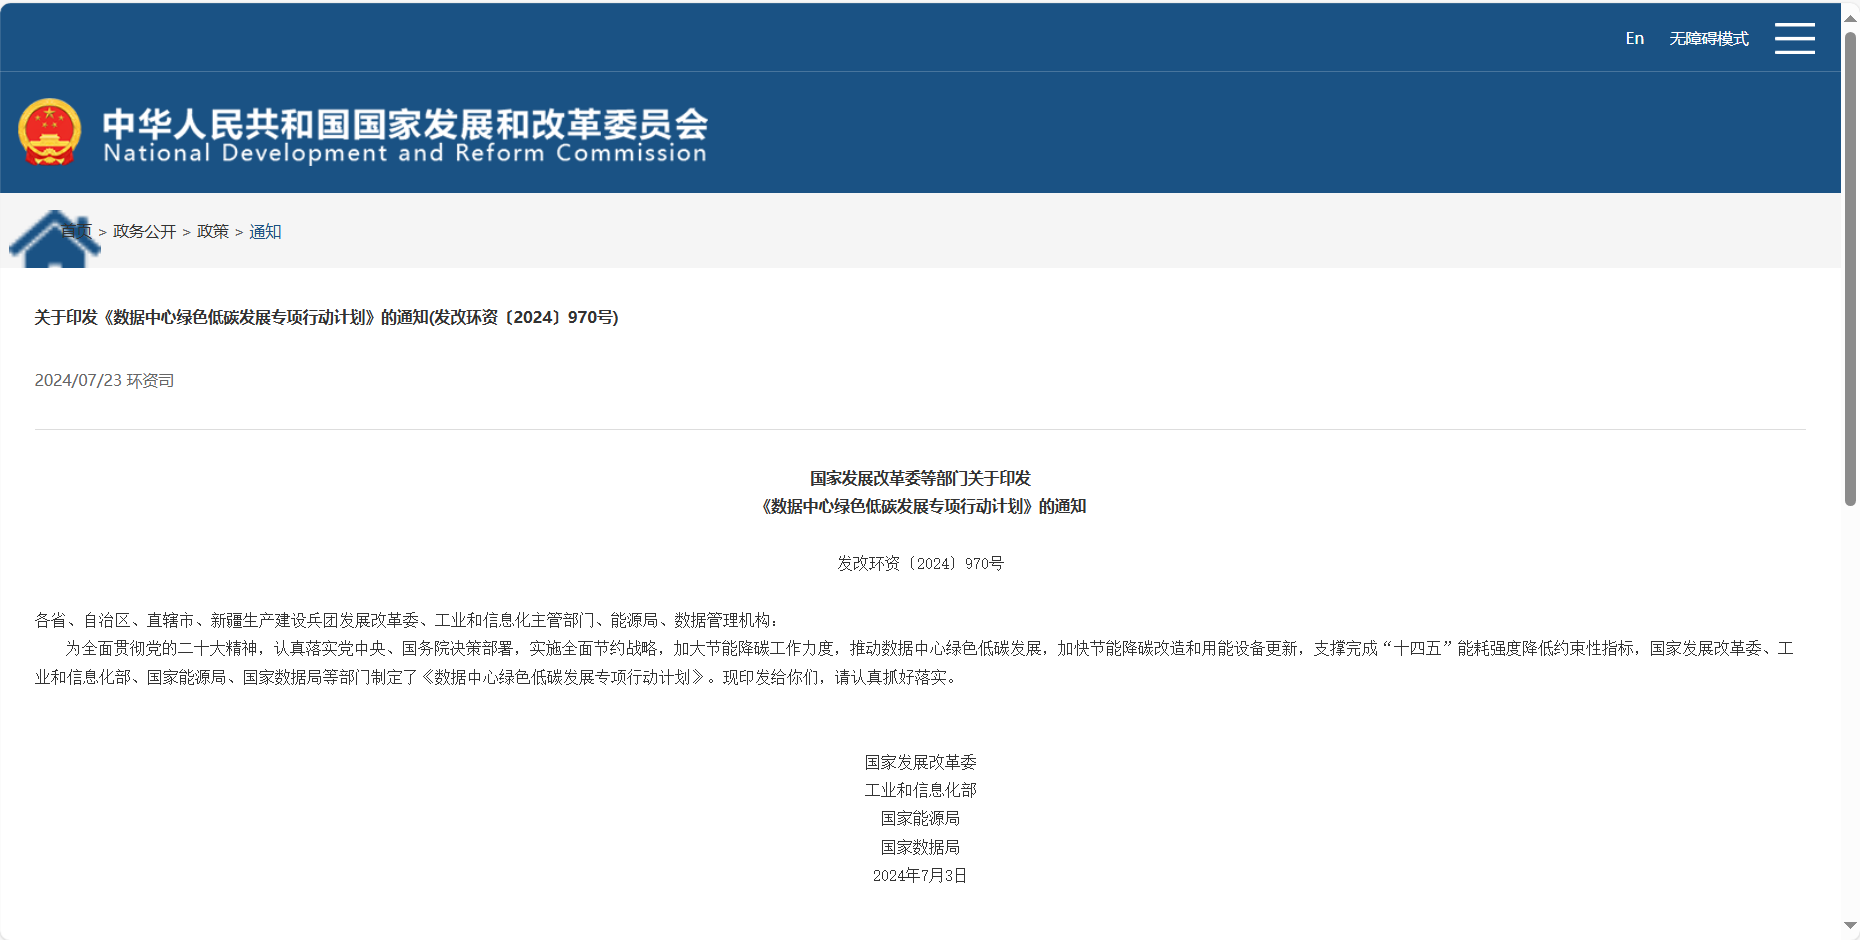The height and width of the screenshot is (940, 1860).
Task: Click 《数据中心绿色低碳发展专项行动计划》 in the body text
Action: click(564, 677)
